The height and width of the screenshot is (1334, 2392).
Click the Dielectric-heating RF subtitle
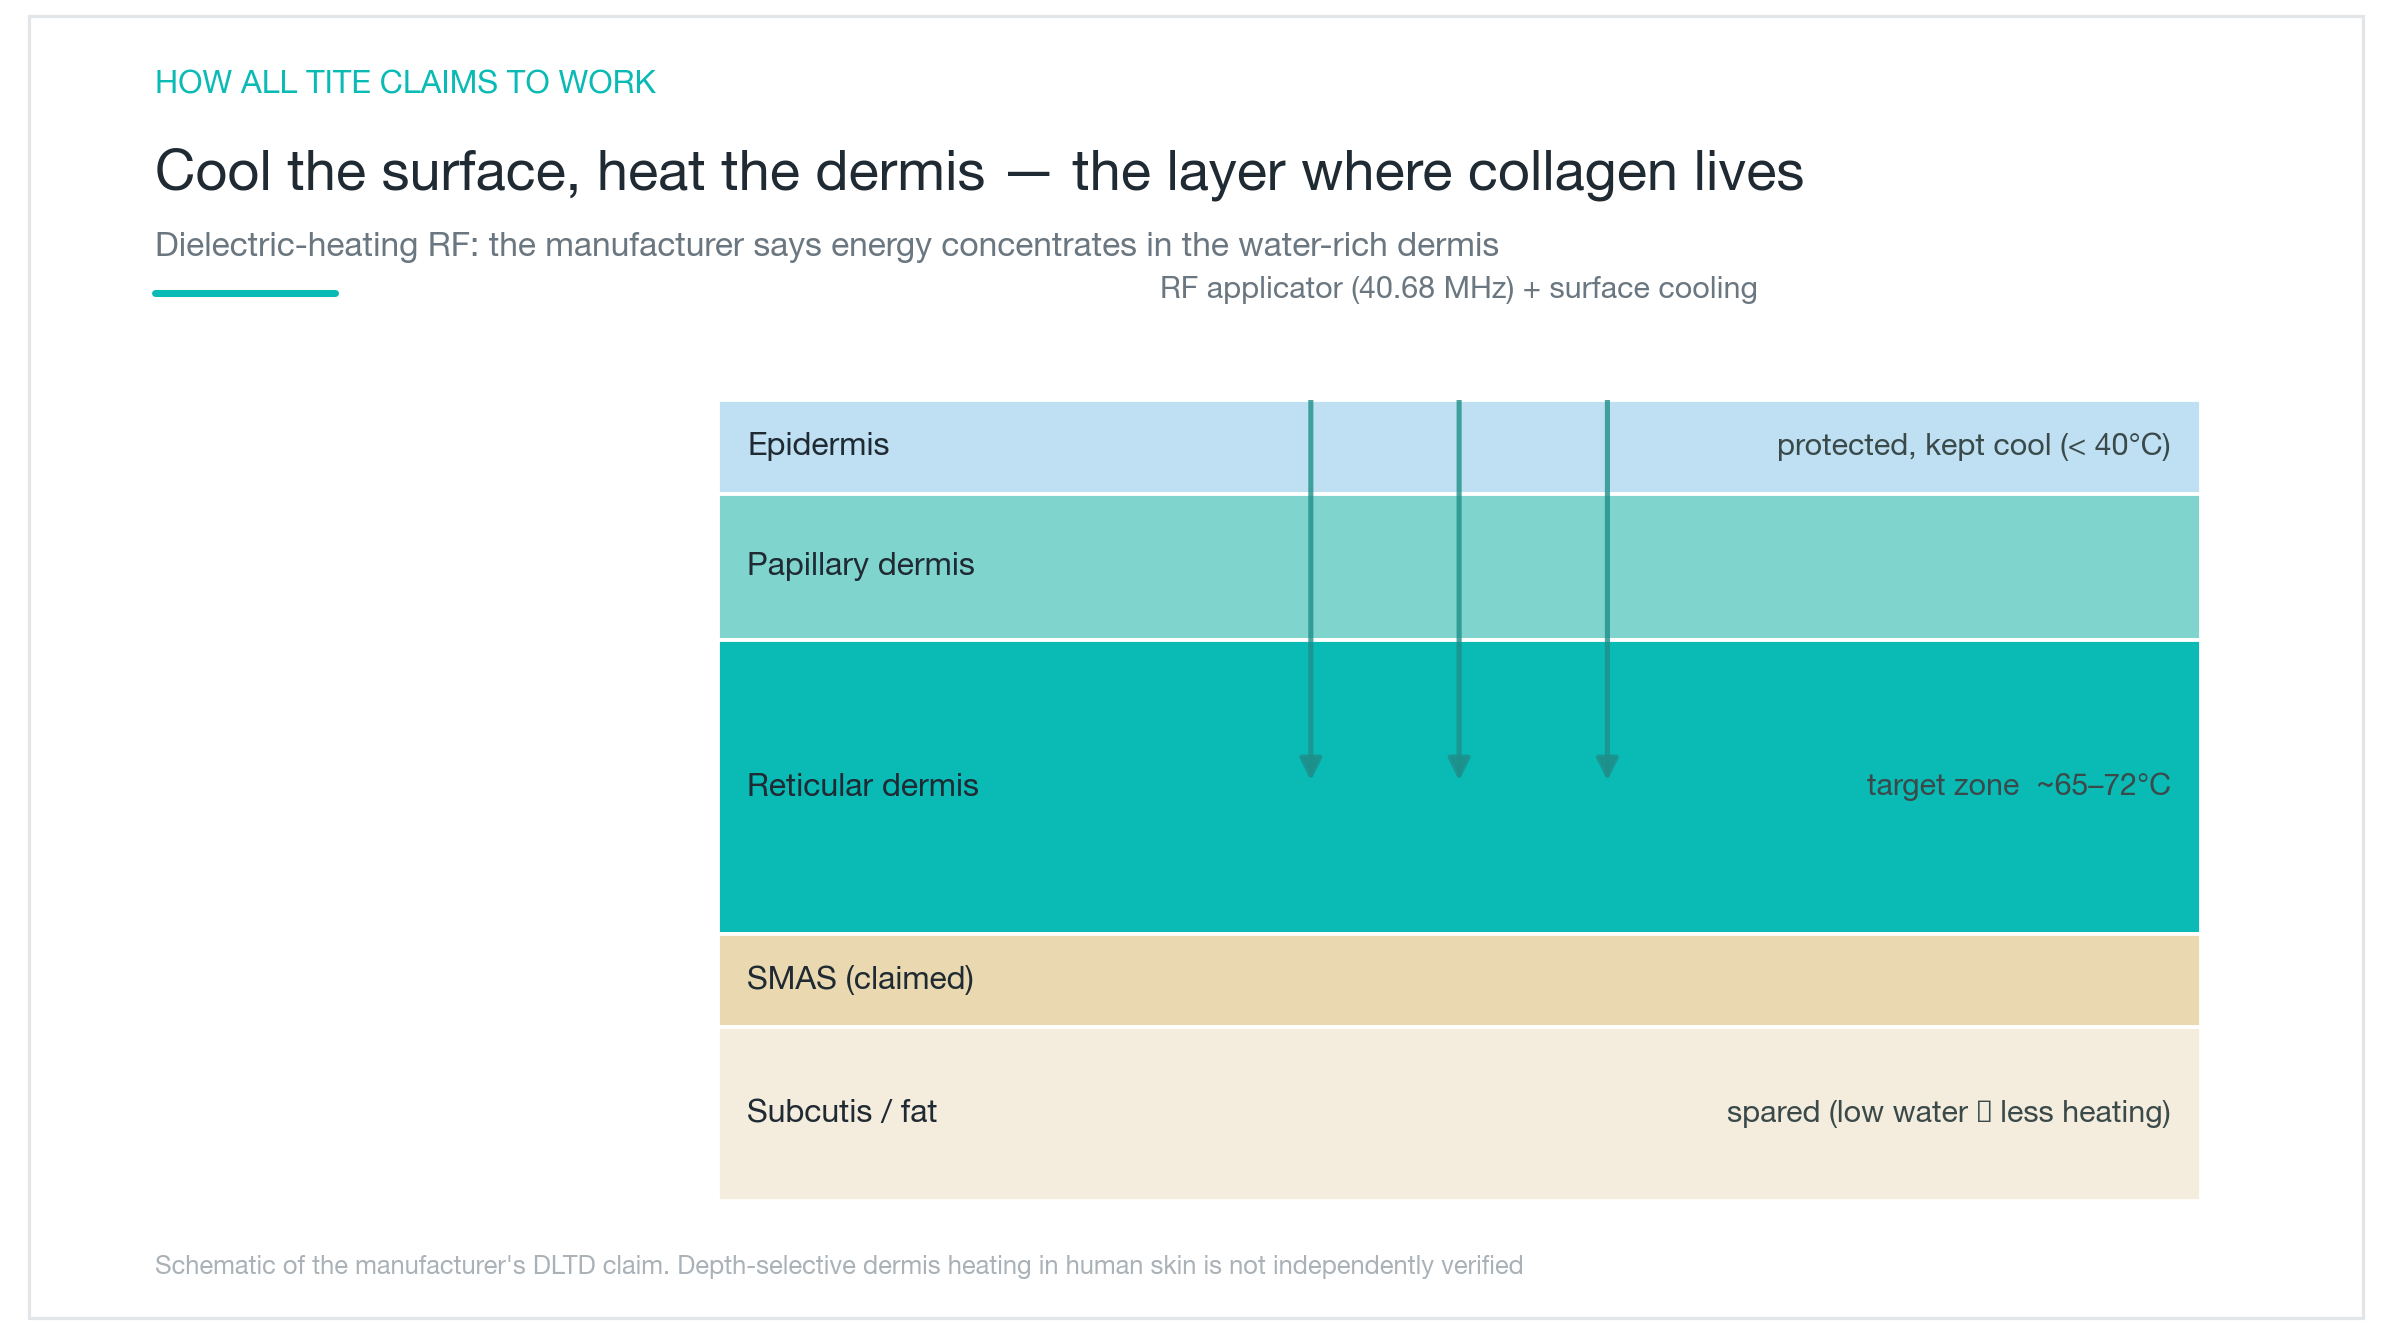[x=827, y=245]
